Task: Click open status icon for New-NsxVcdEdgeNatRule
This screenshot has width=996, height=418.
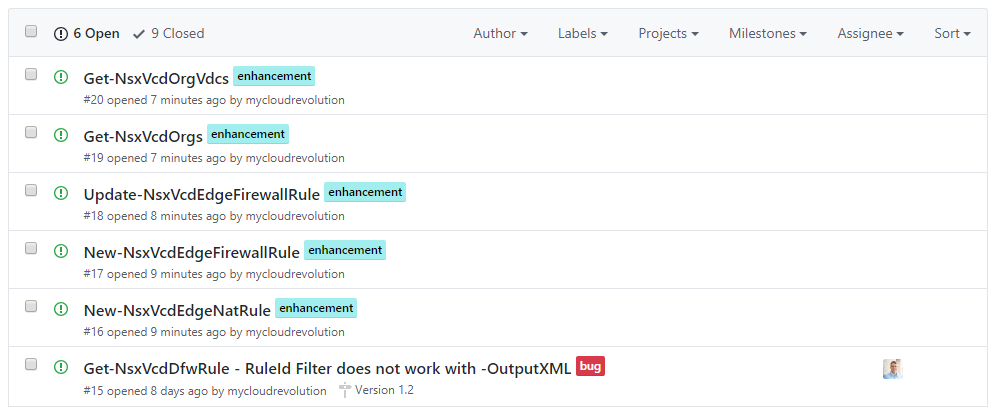Action: click(61, 309)
